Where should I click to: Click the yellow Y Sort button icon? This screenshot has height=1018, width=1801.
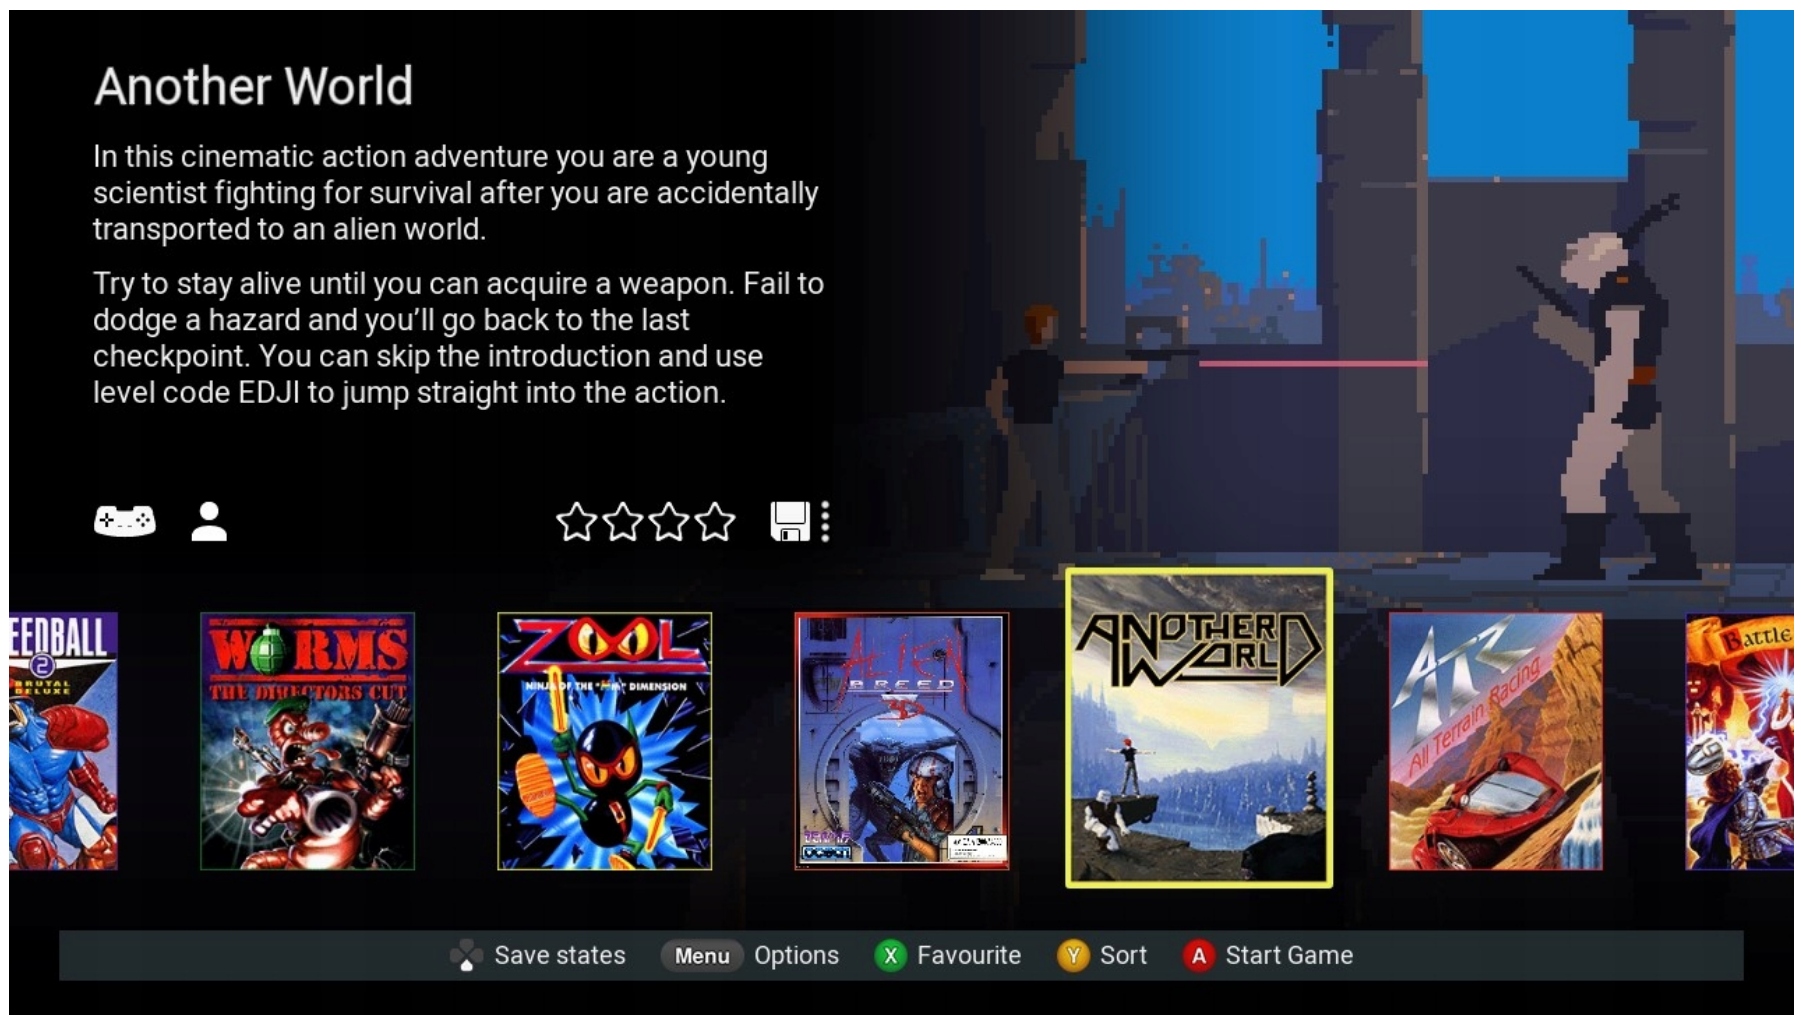coord(1073,956)
